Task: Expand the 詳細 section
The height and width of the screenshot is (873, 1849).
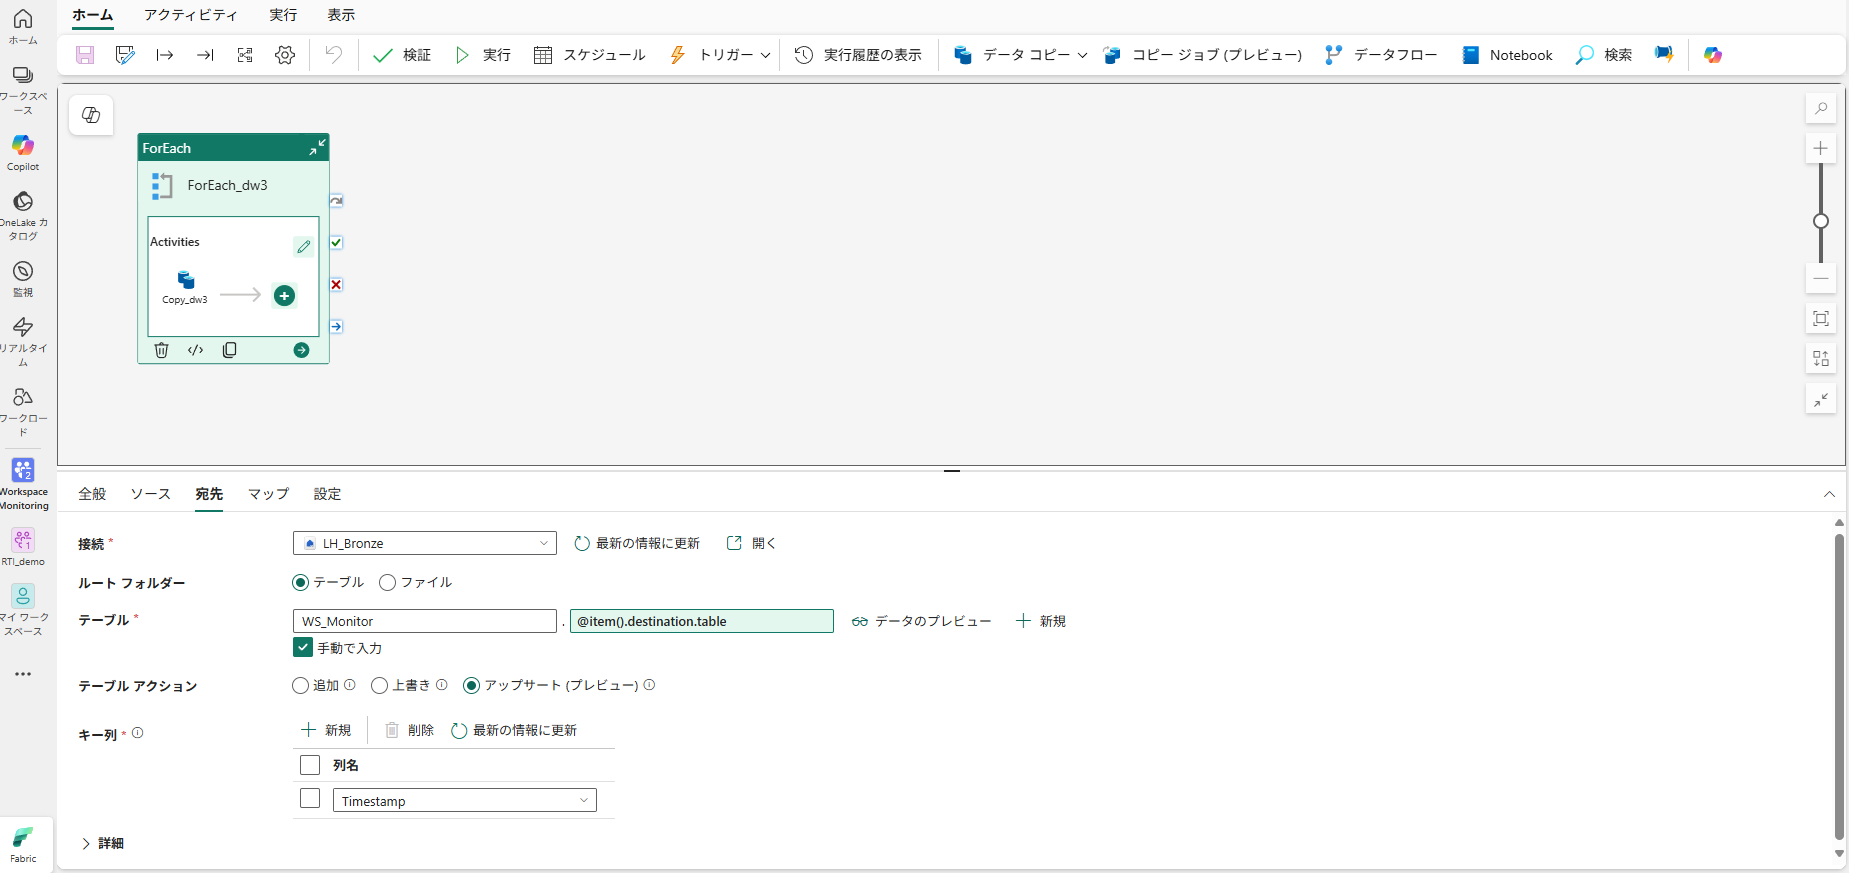Action: pos(102,843)
